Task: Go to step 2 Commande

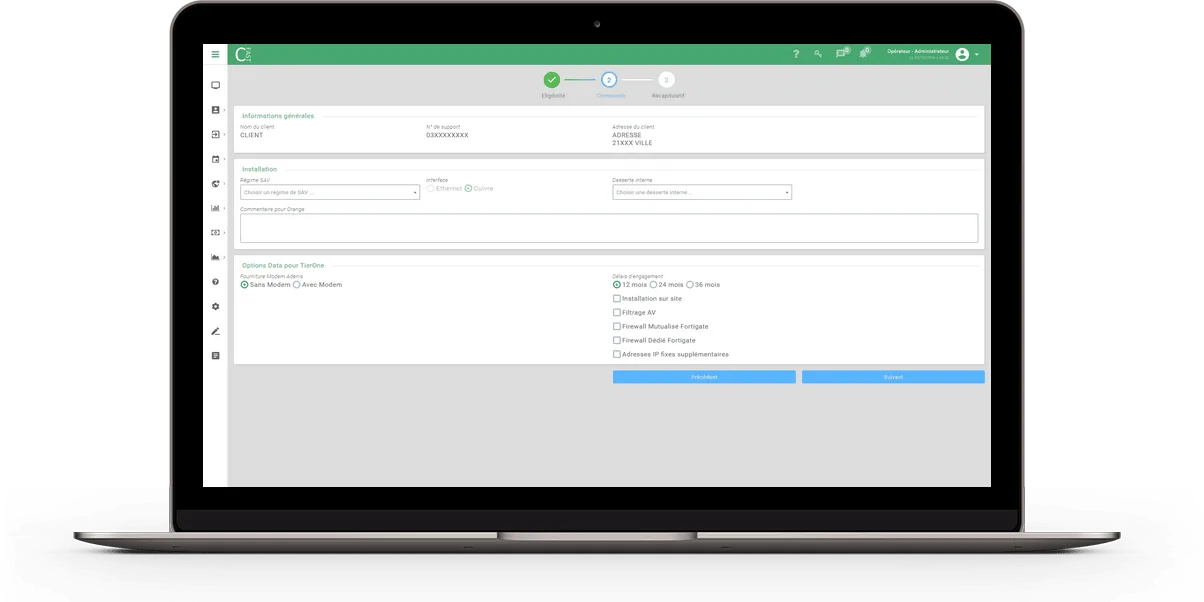Action: [609, 80]
